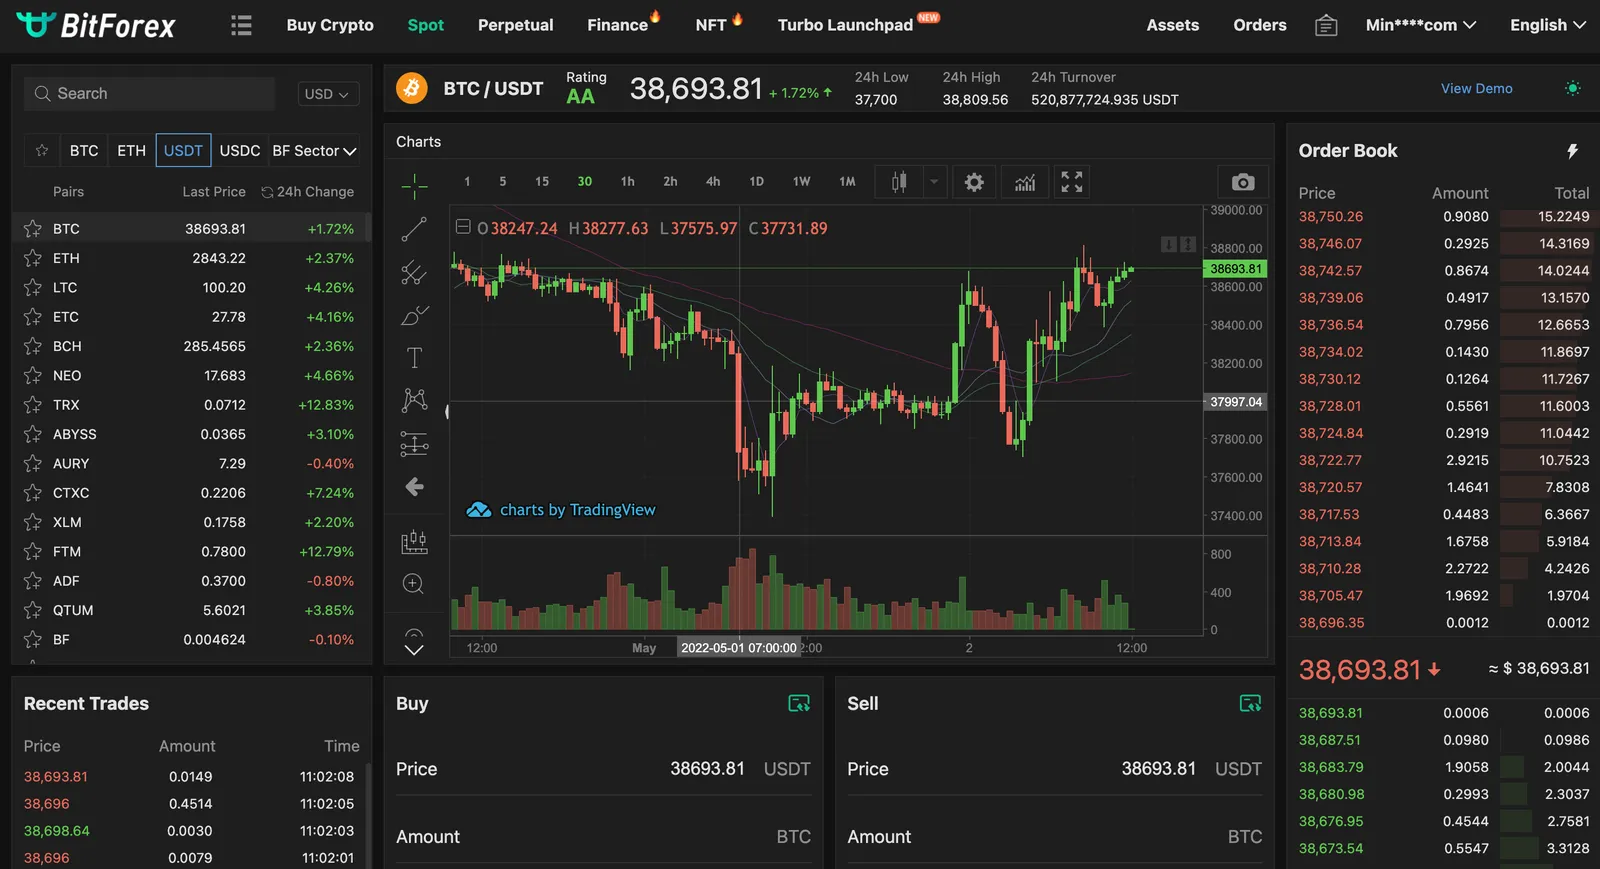Select the pitchfork drawing tool
This screenshot has width=1600, height=869.
pyautogui.click(x=414, y=272)
